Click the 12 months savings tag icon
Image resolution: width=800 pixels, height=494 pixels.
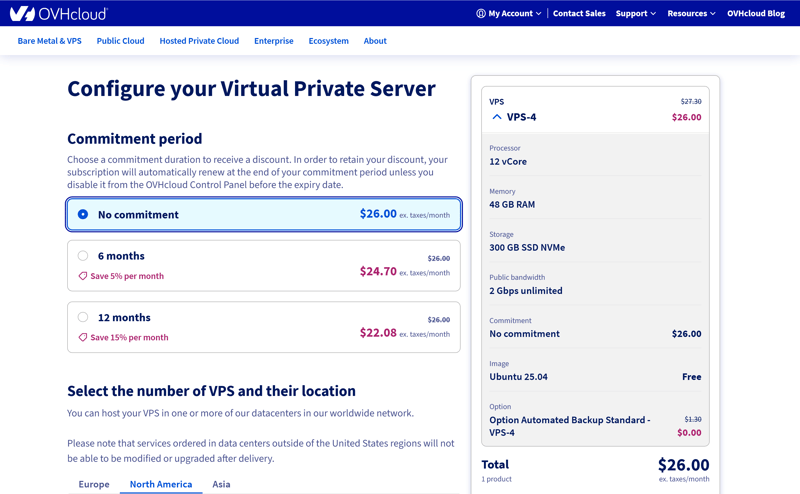point(83,338)
